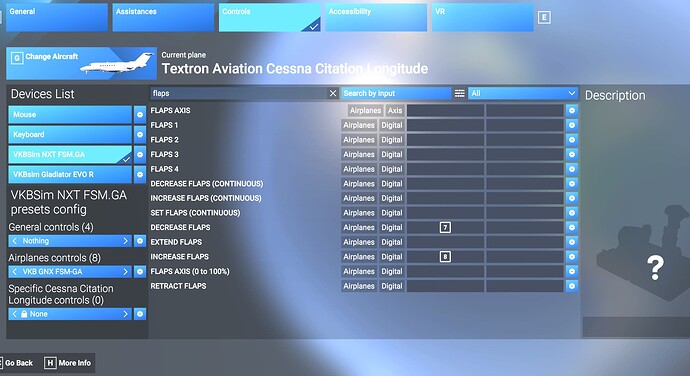Viewport: 690px width, 376px height.
Task: Click the More Info button
Action: click(68, 363)
